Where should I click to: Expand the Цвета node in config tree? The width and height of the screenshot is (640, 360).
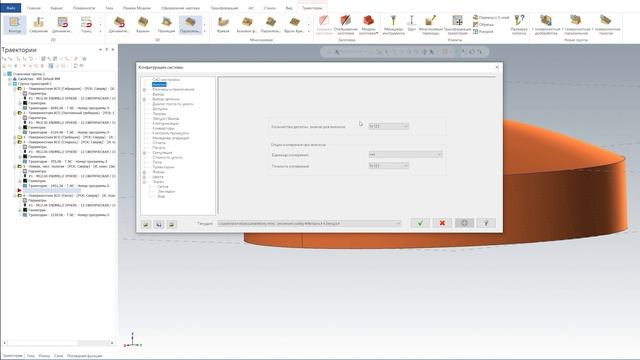tap(144, 177)
